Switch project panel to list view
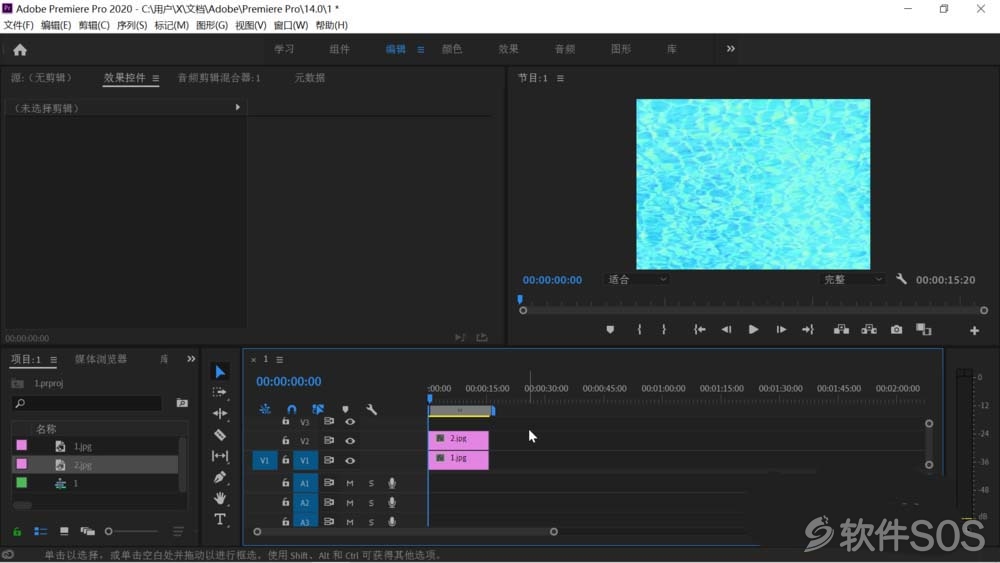The height and width of the screenshot is (563, 1000). pos(40,531)
